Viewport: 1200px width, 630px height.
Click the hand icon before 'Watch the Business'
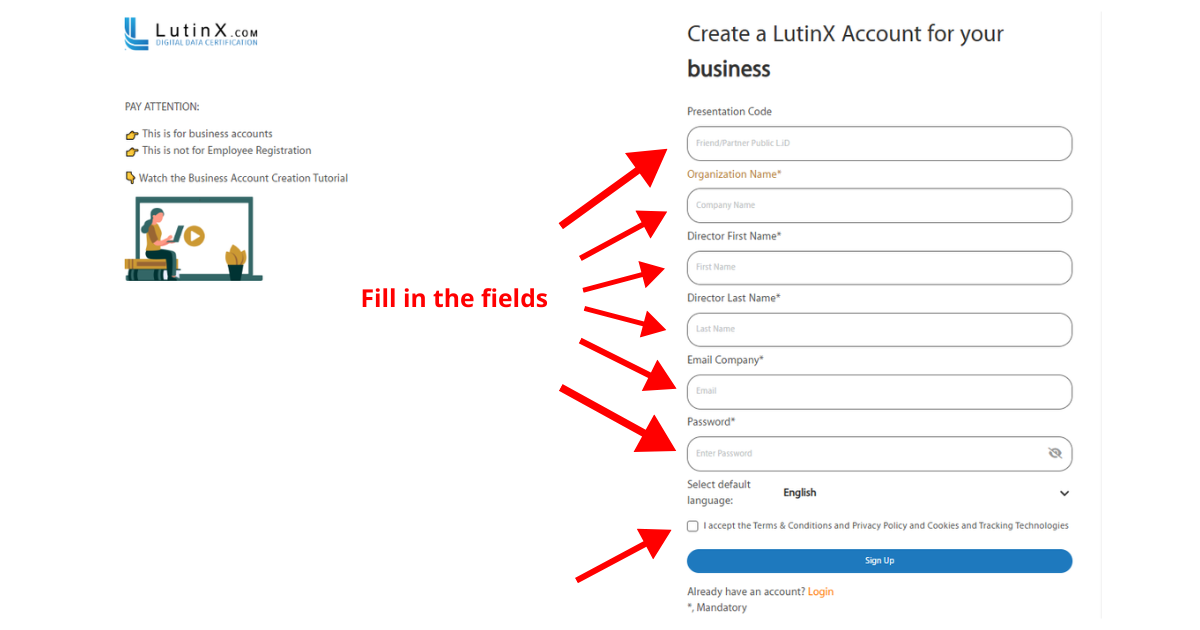[x=130, y=178]
